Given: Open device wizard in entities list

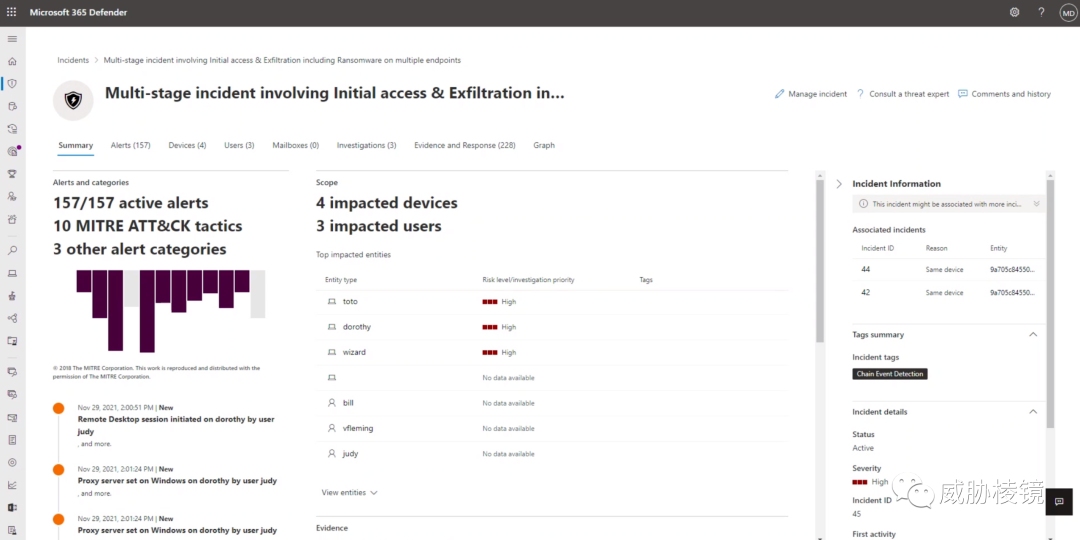Looking at the screenshot, I should [354, 352].
